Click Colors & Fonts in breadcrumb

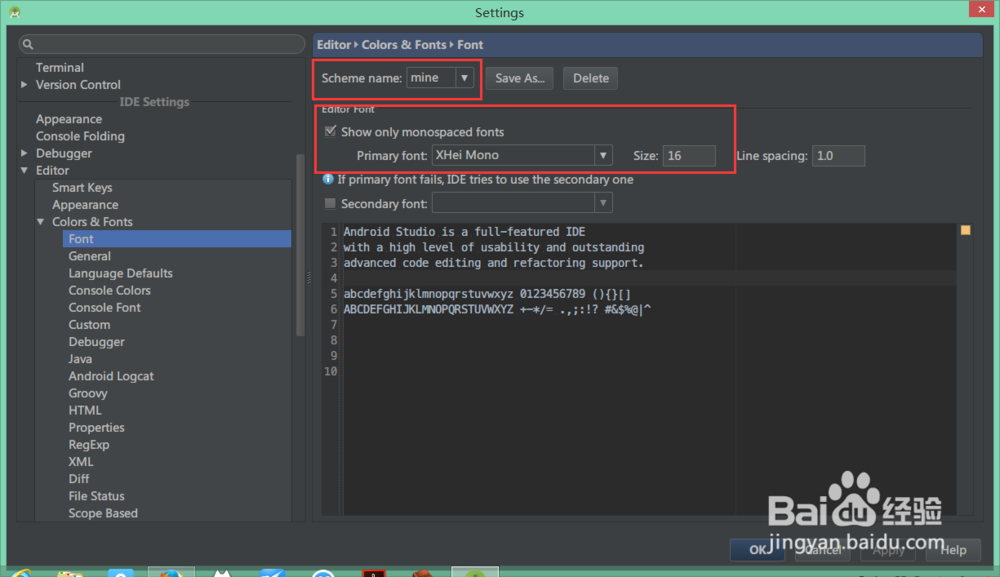pos(404,45)
